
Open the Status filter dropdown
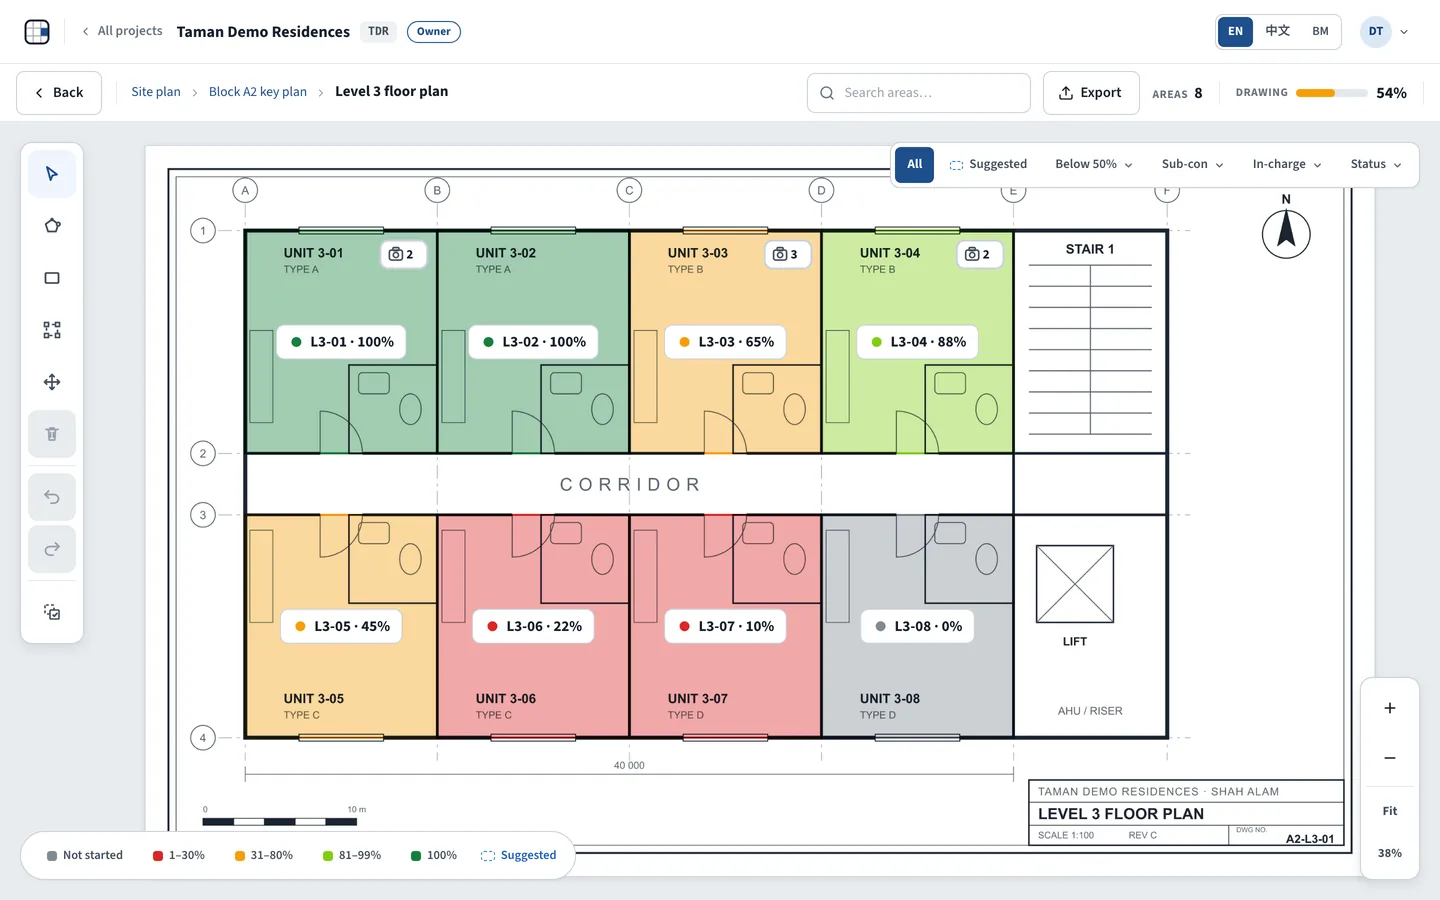pyautogui.click(x=1376, y=164)
